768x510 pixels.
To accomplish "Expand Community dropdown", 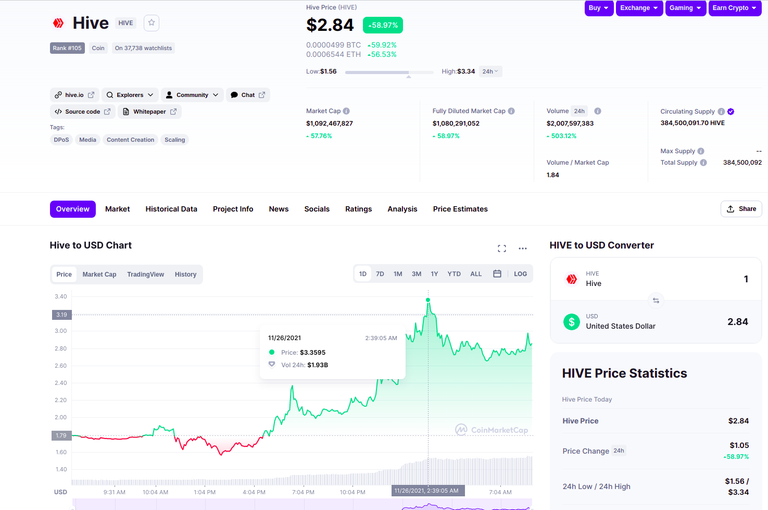I will (192, 95).
